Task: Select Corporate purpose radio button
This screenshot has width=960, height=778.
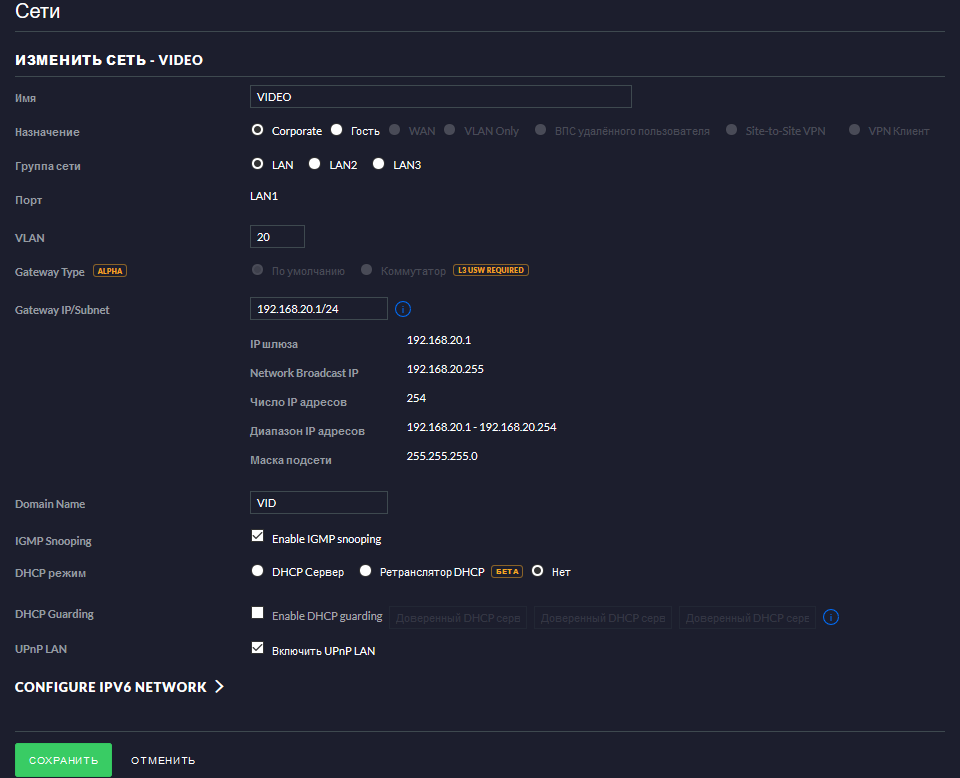Action: click(x=257, y=130)
